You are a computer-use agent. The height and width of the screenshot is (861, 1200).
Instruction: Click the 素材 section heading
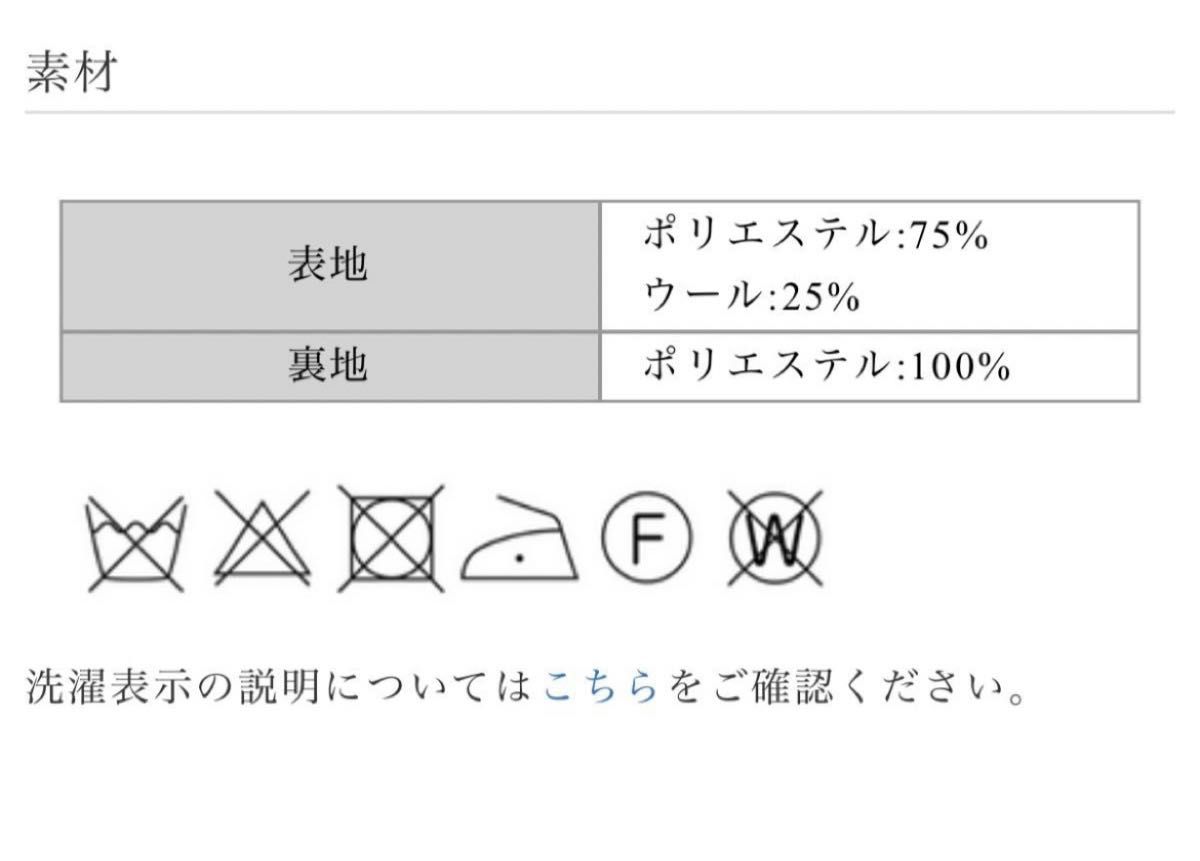click(70, 74)
